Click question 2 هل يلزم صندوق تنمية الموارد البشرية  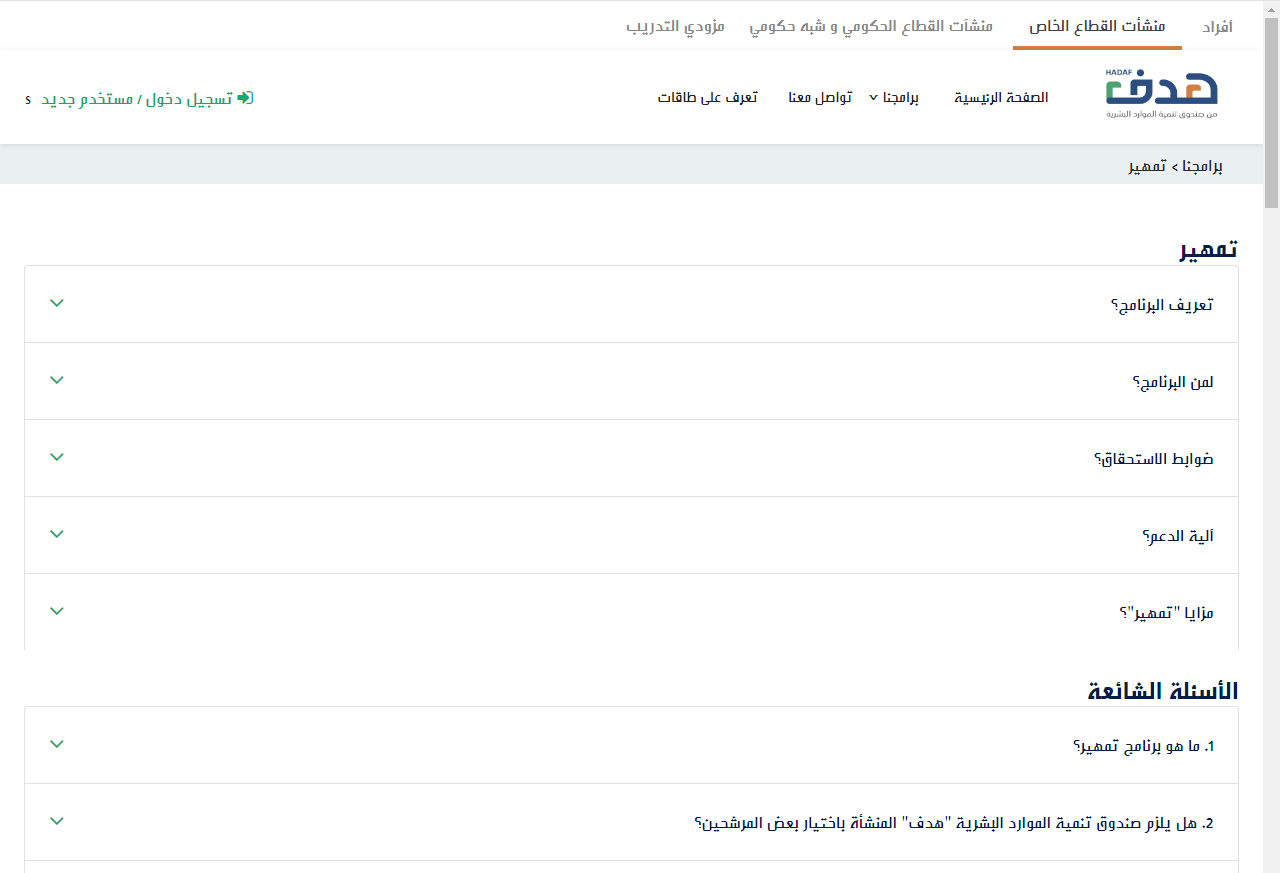954,823
